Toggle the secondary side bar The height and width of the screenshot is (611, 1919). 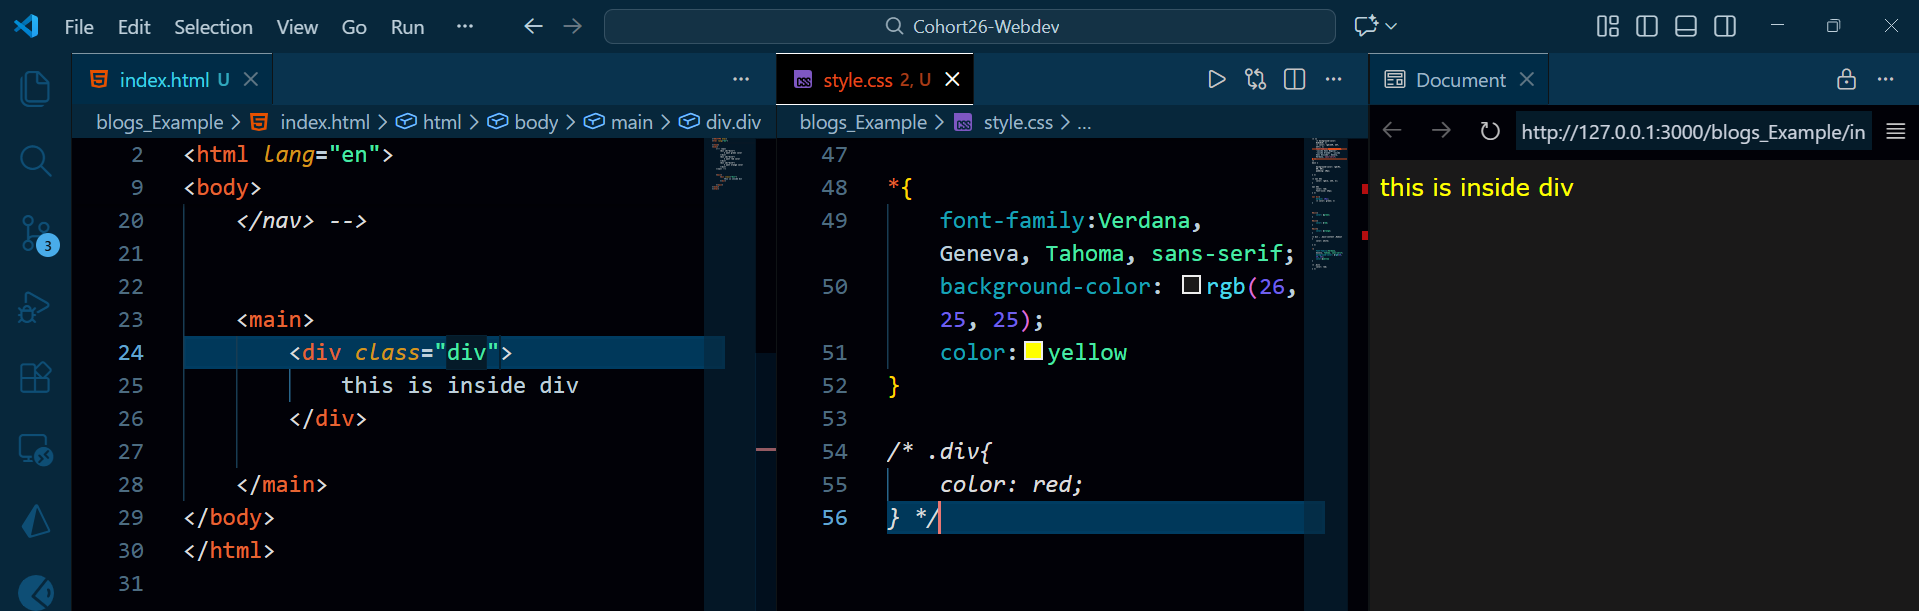1725,26
